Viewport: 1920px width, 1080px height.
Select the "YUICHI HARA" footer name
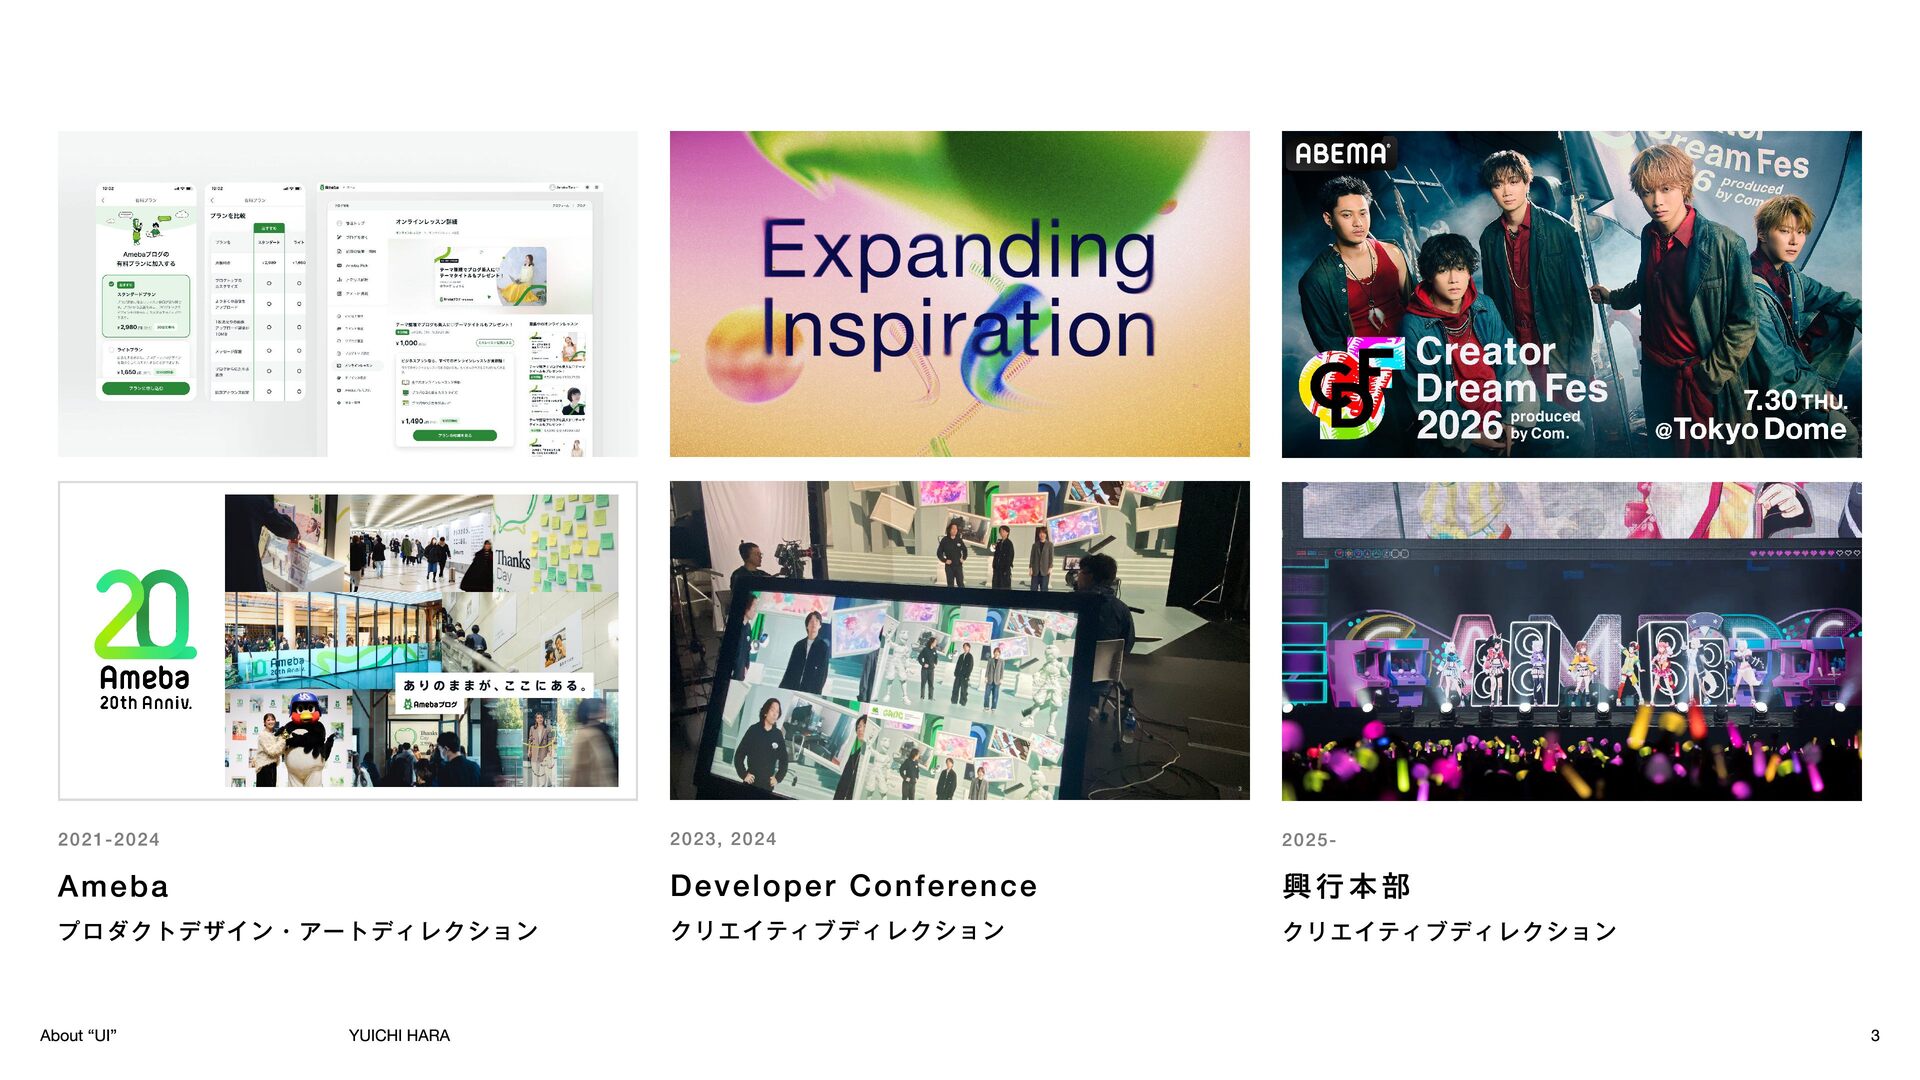click(399, 1036)
